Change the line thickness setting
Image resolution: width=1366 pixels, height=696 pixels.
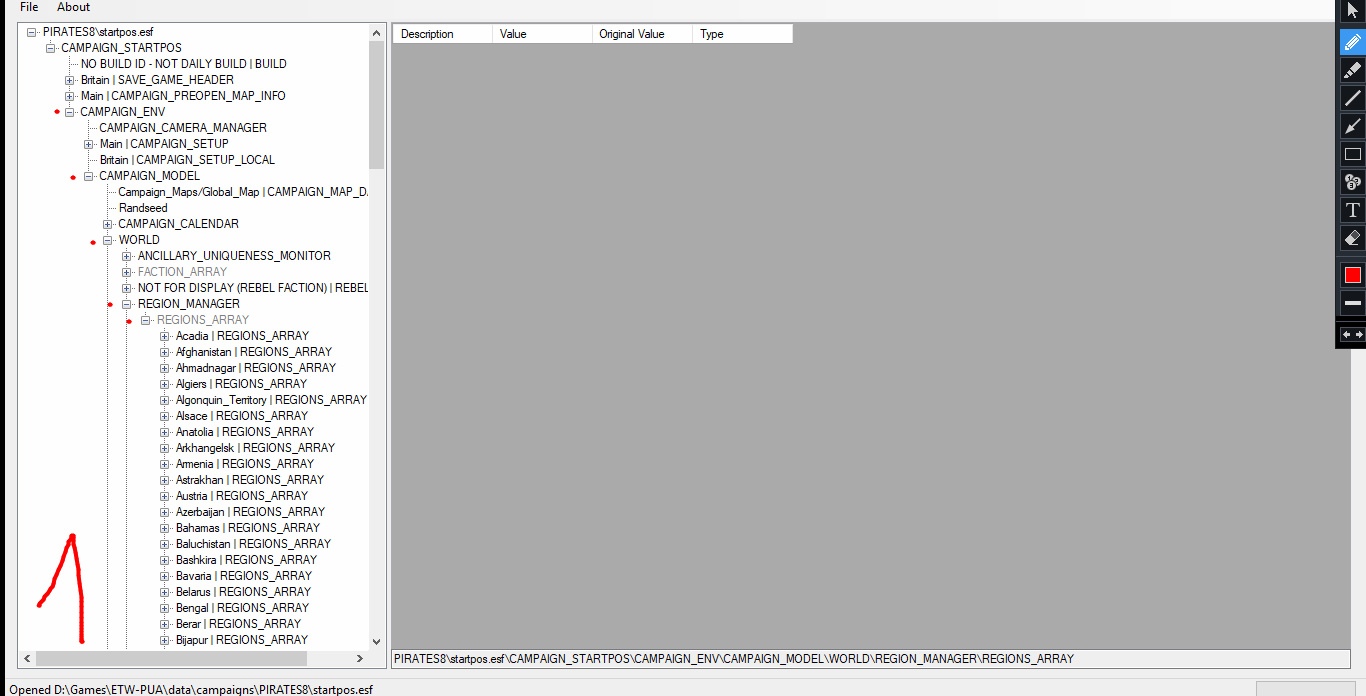tap(1352, 303)
